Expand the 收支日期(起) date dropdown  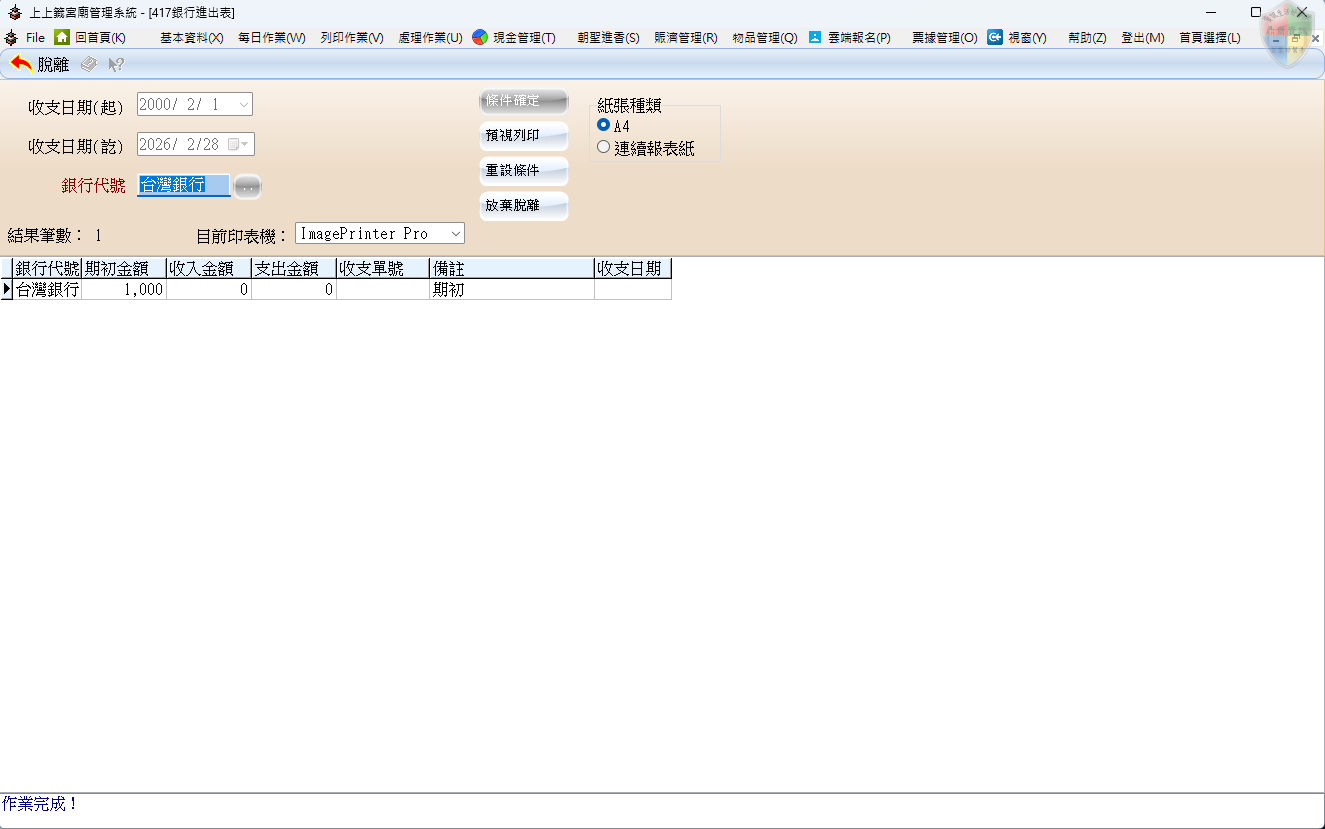[244, 104]
